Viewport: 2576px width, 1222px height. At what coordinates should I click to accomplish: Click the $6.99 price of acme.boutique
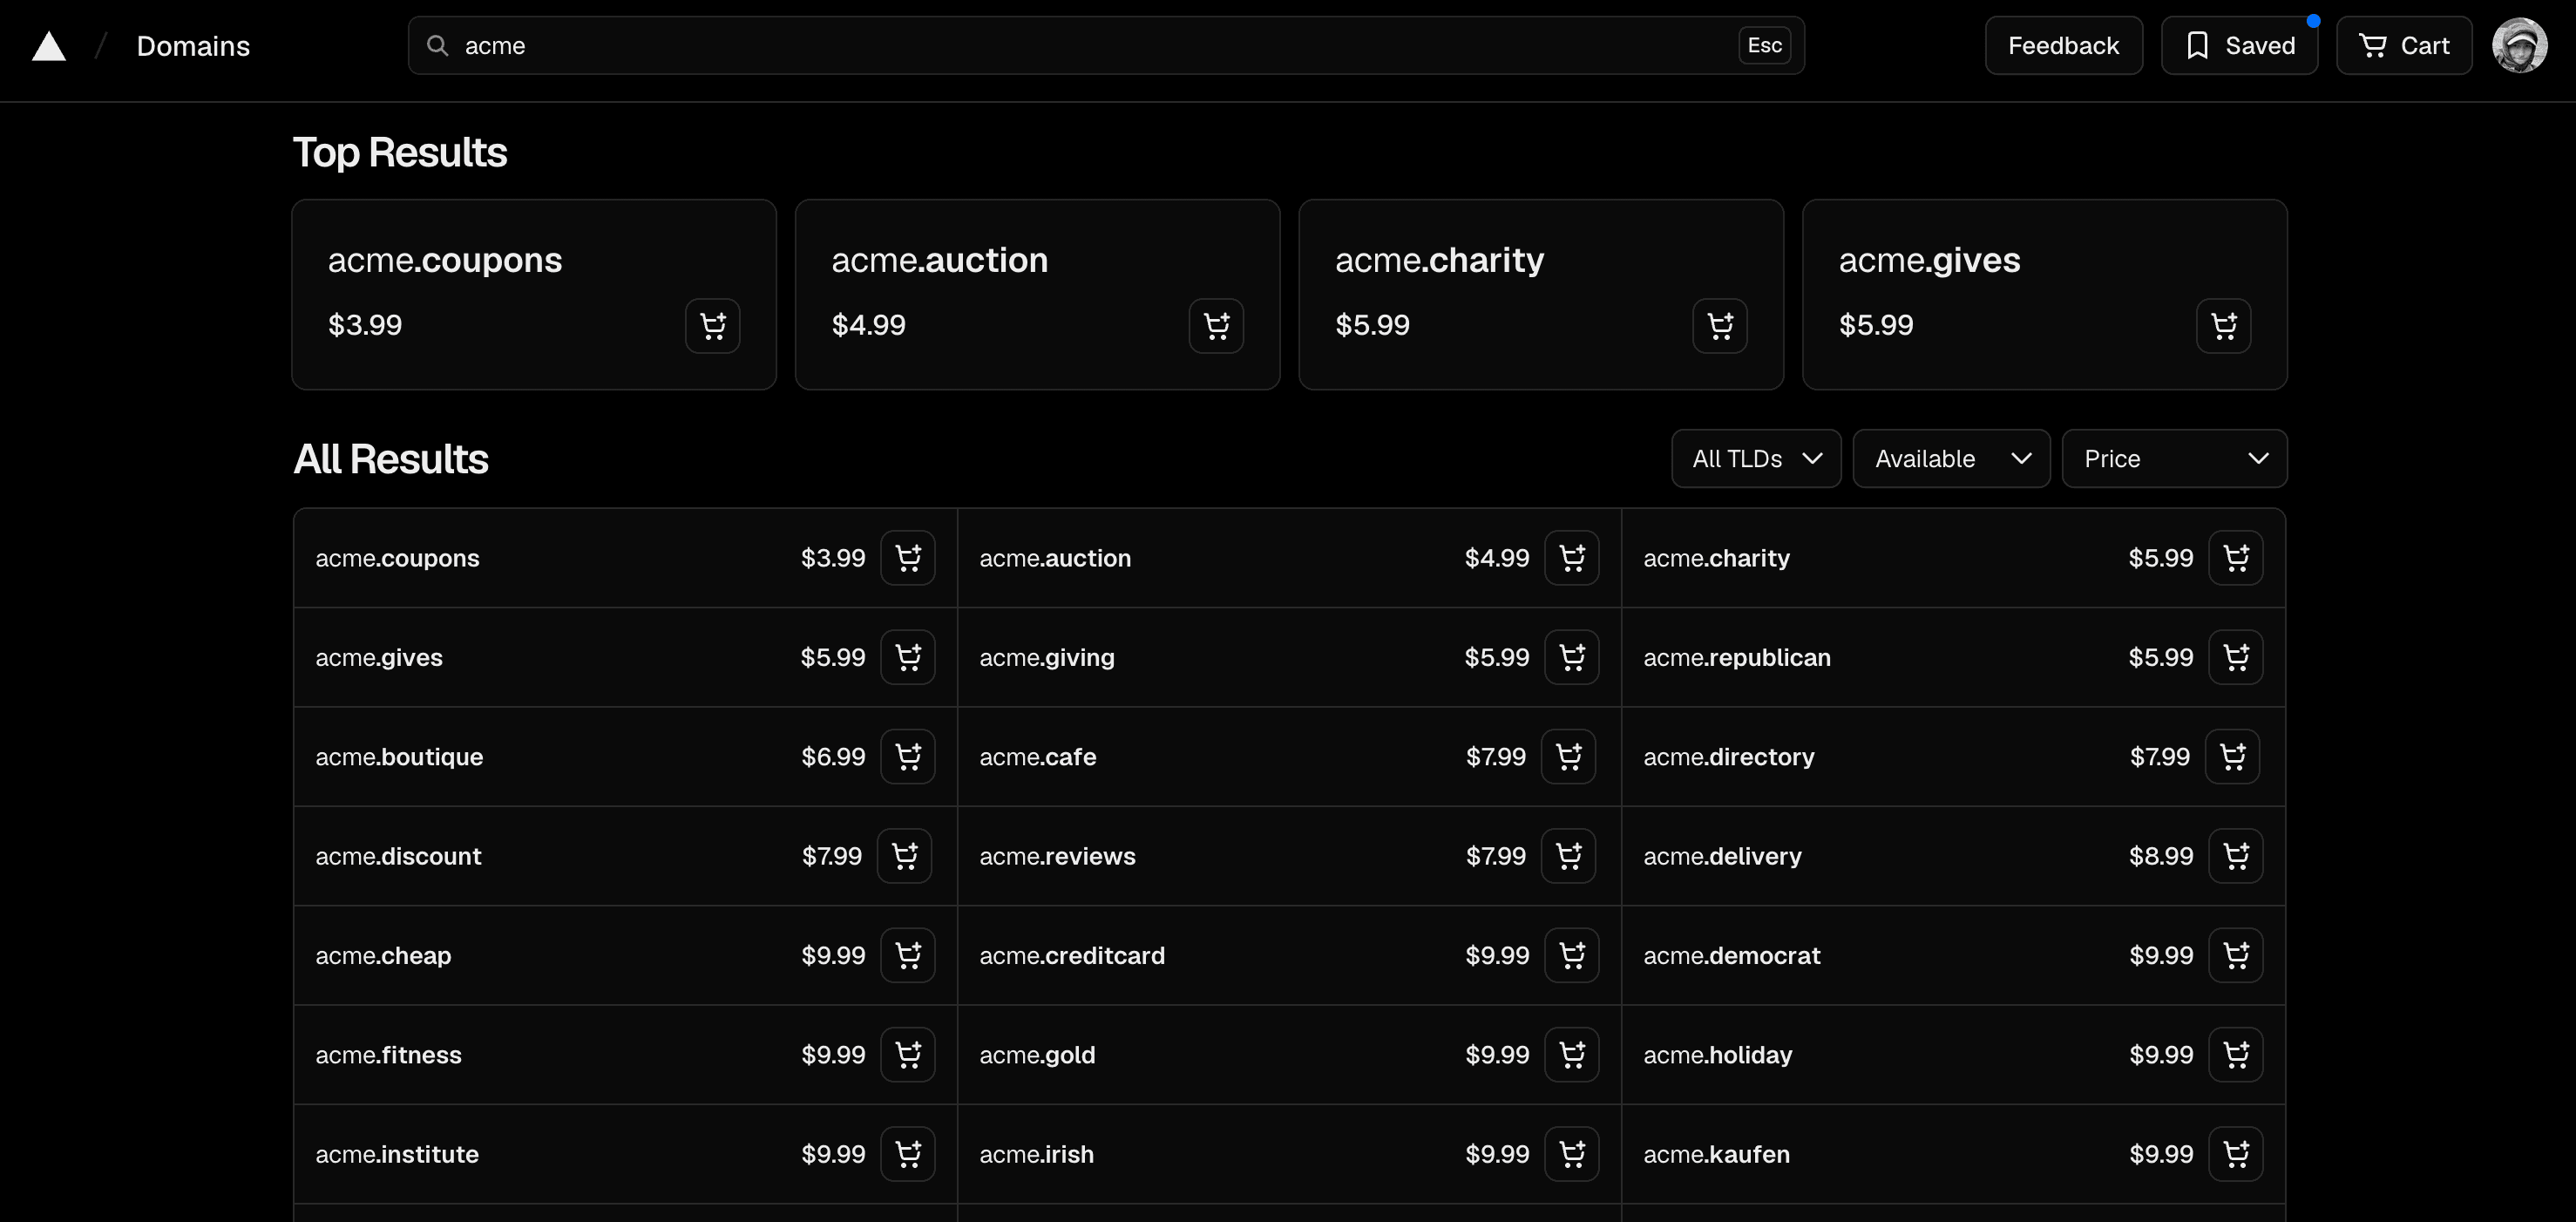coord(833,757)
